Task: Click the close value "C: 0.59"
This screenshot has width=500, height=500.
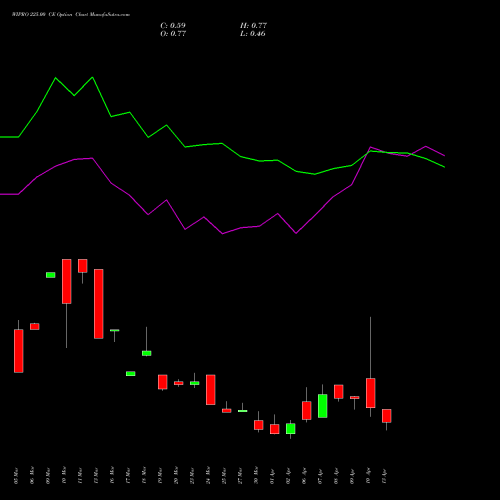Action: click(x=173, y=26)
